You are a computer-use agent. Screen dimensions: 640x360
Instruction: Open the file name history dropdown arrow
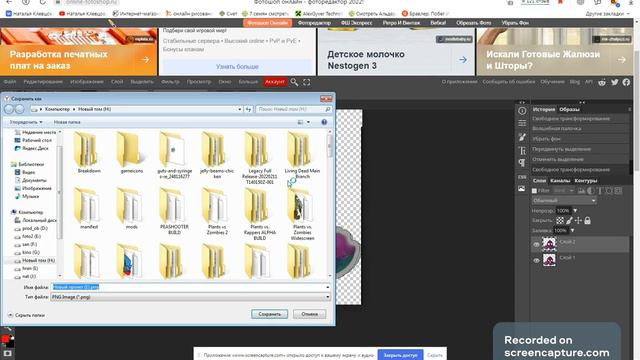328,287
